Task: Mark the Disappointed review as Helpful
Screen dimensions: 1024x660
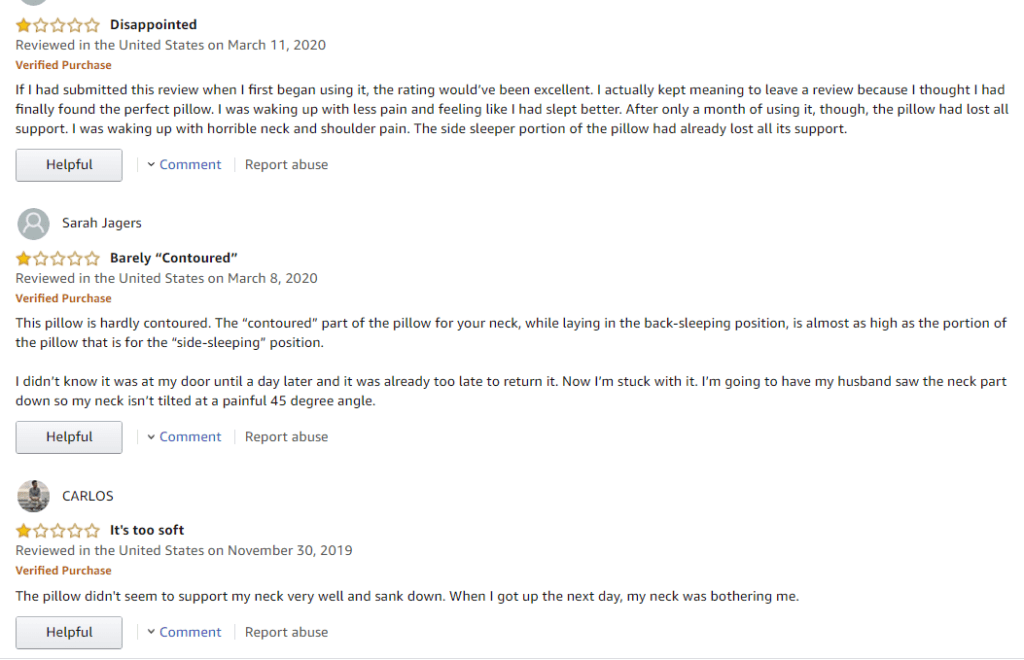Action: (69, 165)
